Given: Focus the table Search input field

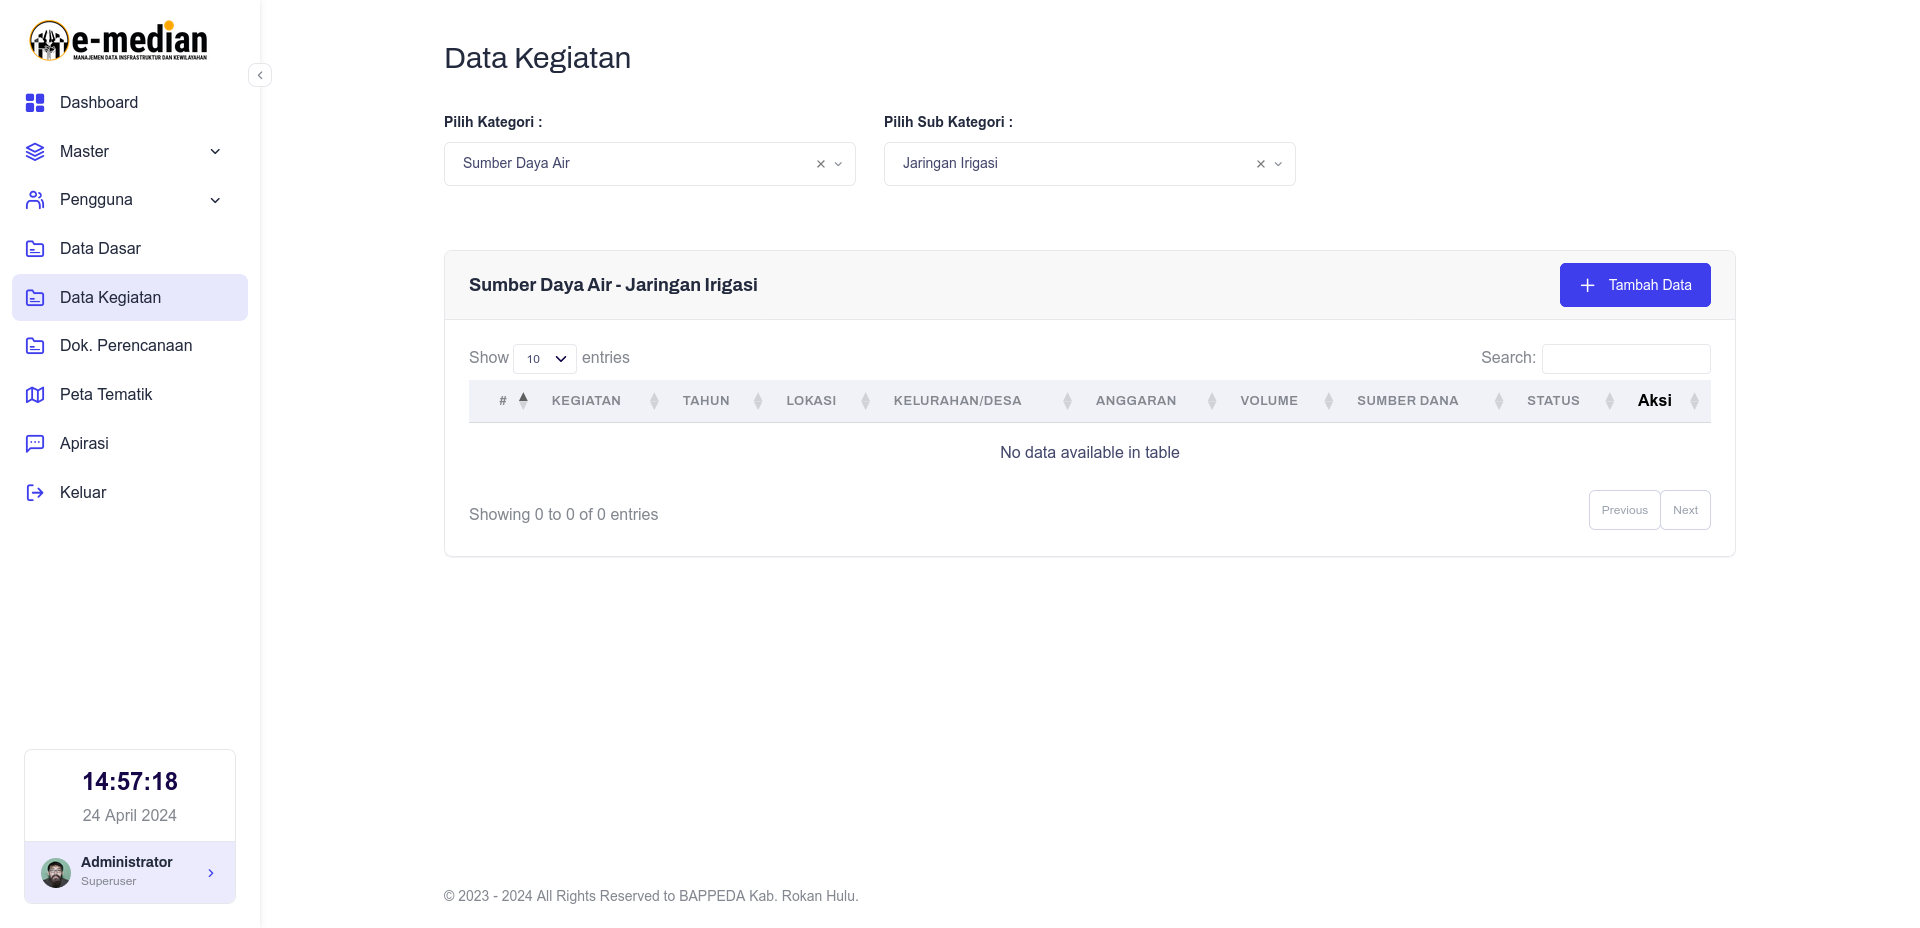Looking at the screenshot, I should tap(1626, 359).
